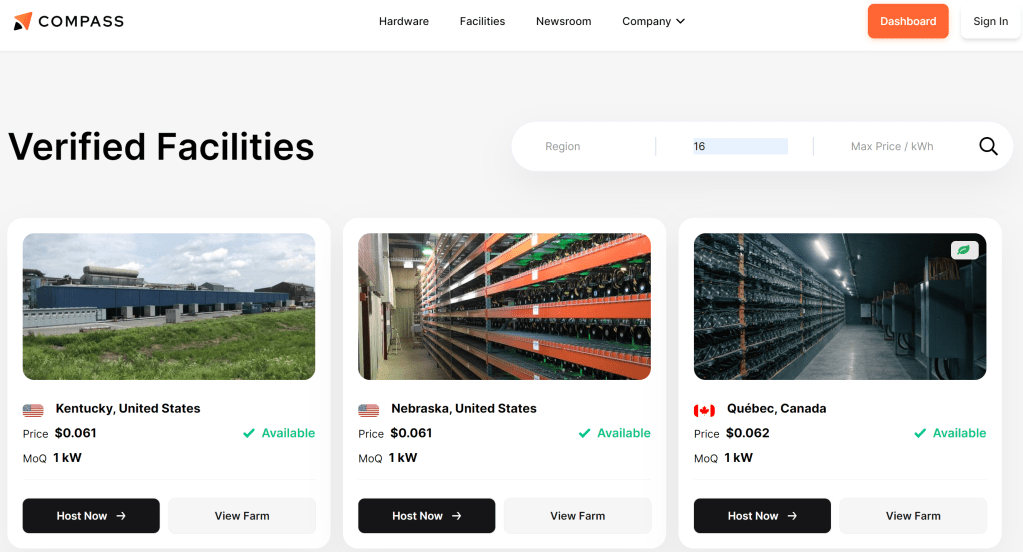Open the Hardware menu item
Image resolution: width=1023 pixels, height=552 pixels.
point(404,21)
